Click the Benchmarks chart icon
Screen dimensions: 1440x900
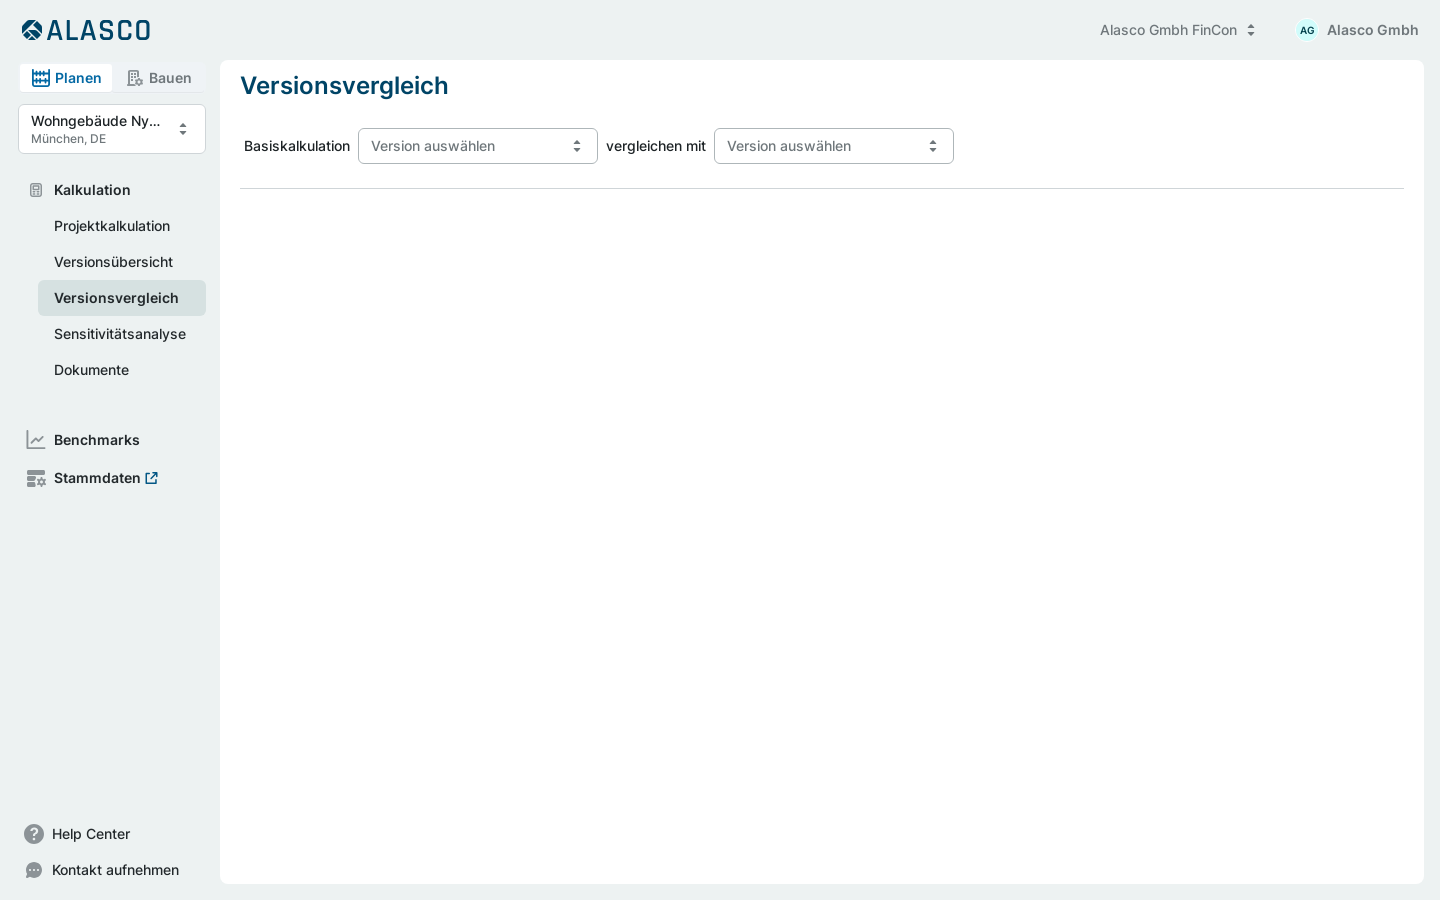pyautogui.click(x=36, y=440)
